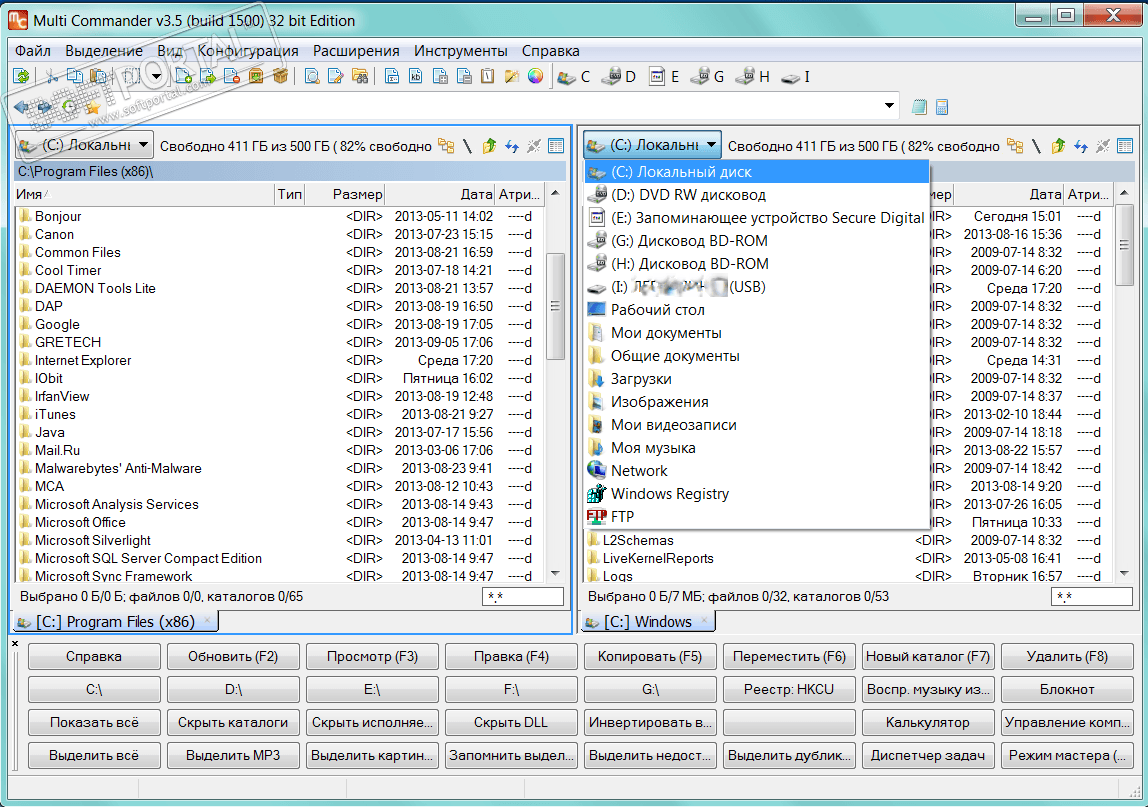
Task: Click the Notepad icon beside command line
Action: (x=920, y=107)
